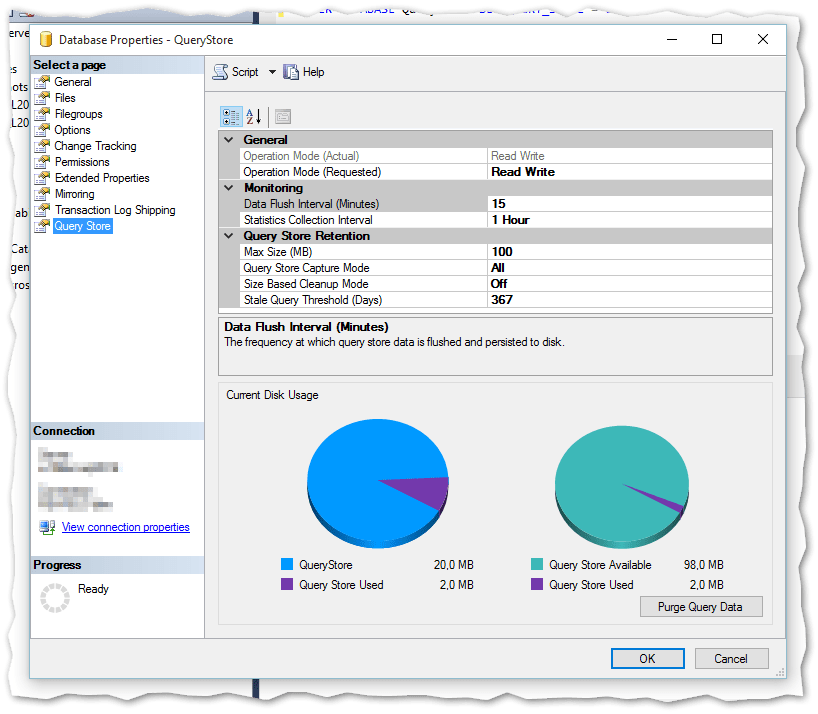Open the Change Tracking page
Image resolution: width=818 pixels, height=714 pixels.
(x=95, y=146)
